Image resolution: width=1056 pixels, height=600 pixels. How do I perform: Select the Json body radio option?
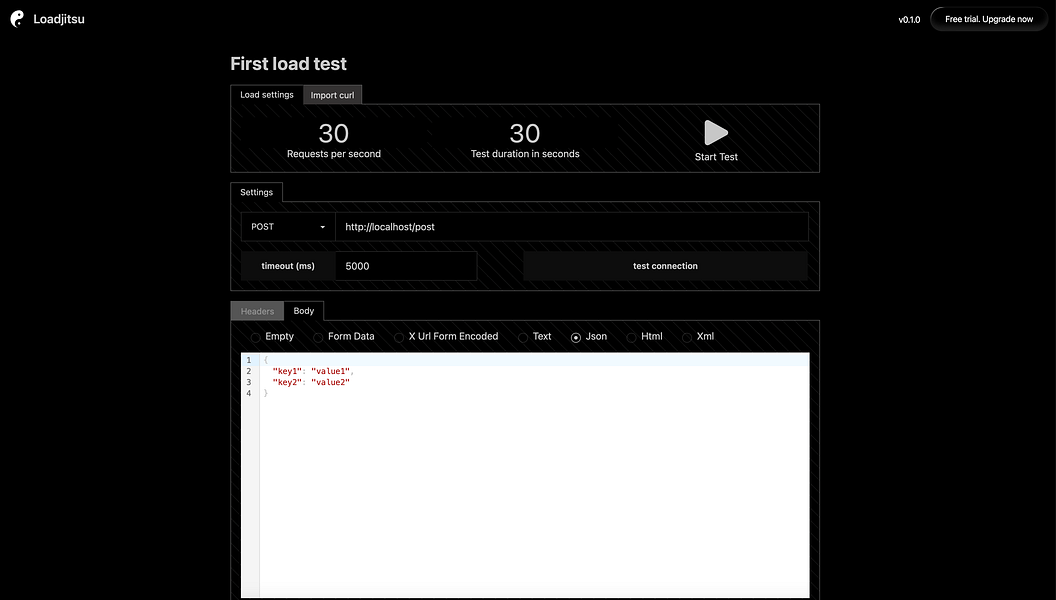576,337
